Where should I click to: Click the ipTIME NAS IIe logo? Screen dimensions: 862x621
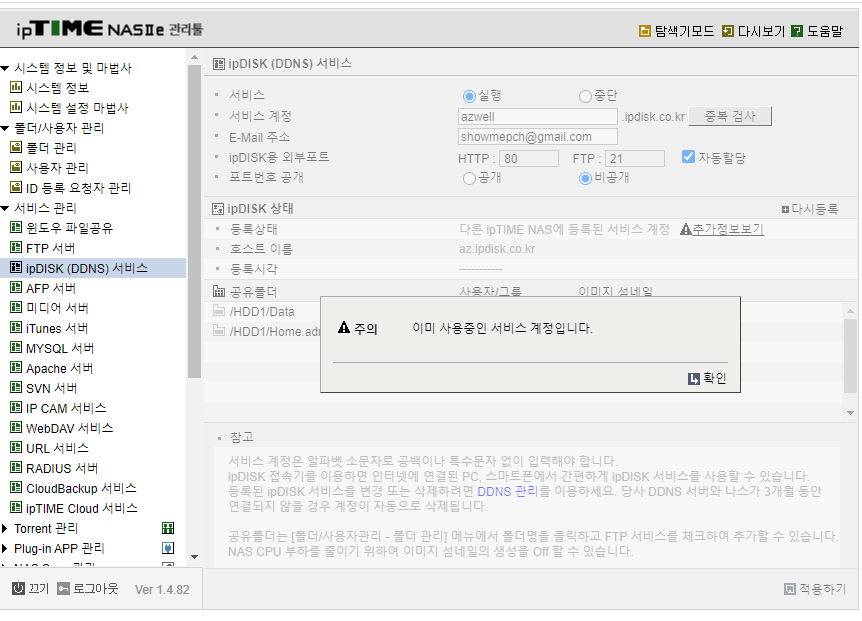click(109, 29)
